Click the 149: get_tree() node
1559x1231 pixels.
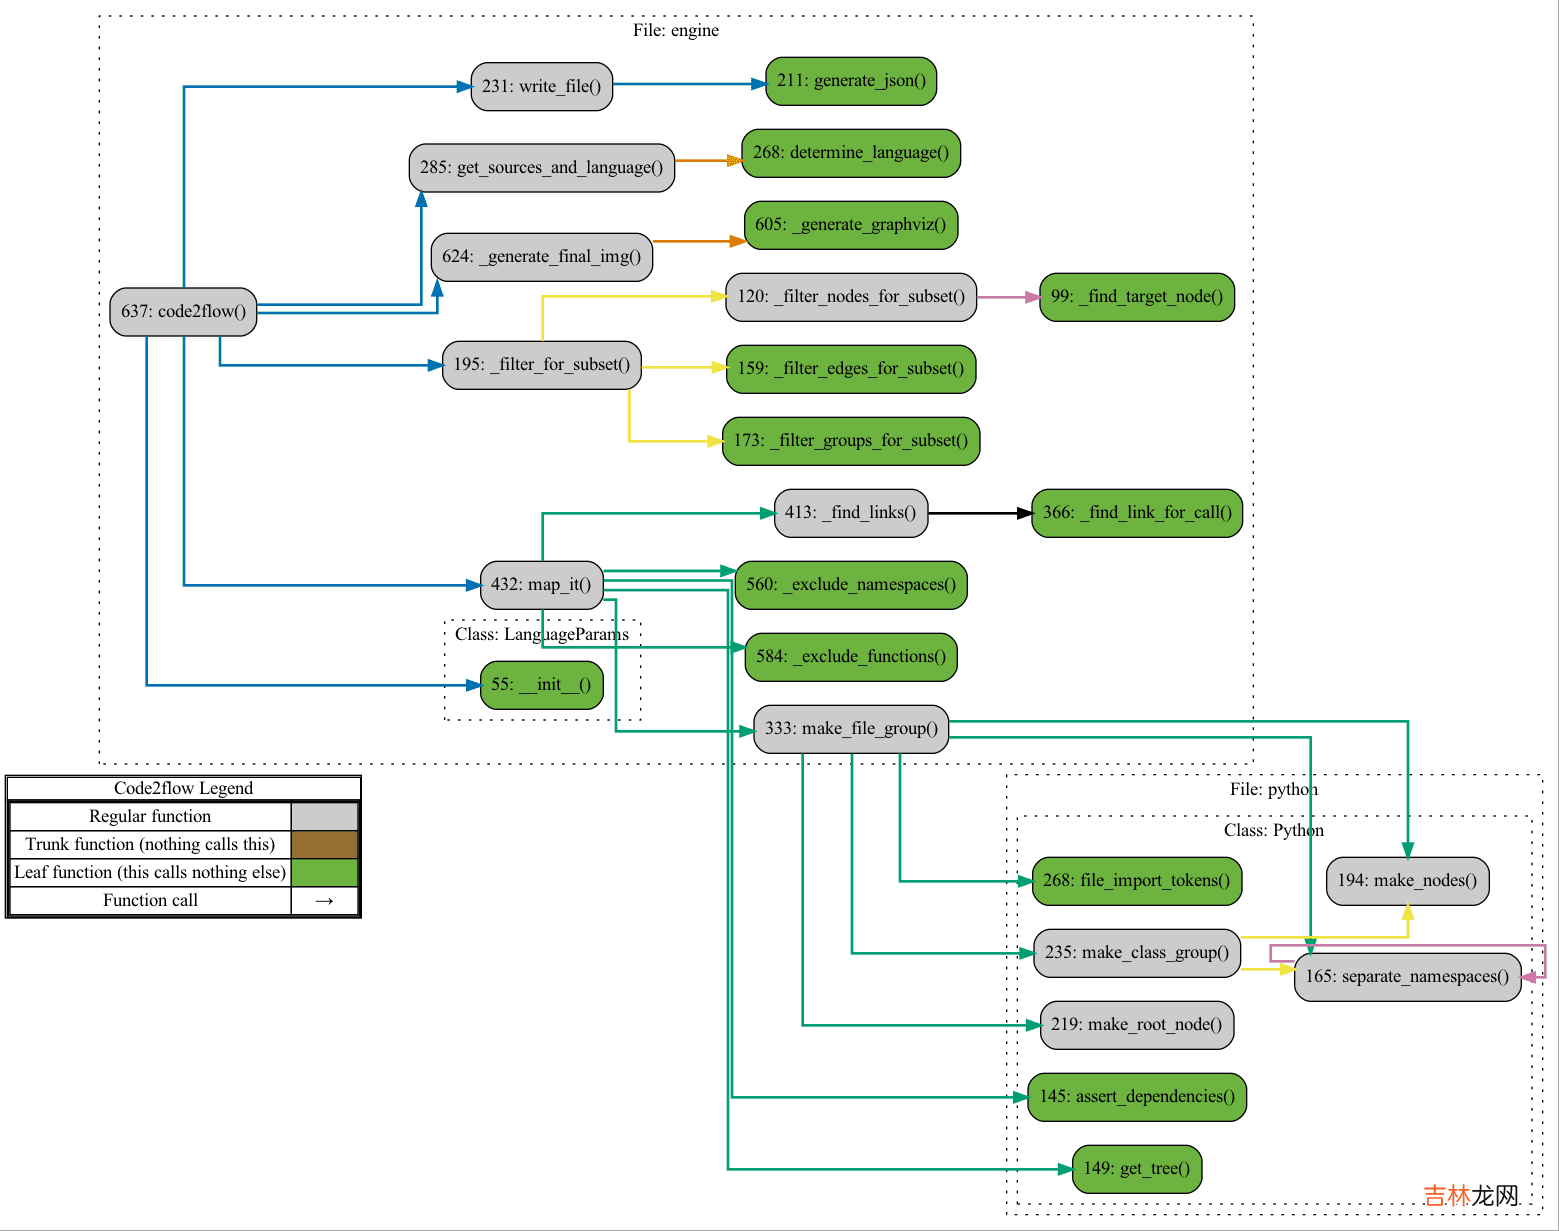coord(1137,1169)
